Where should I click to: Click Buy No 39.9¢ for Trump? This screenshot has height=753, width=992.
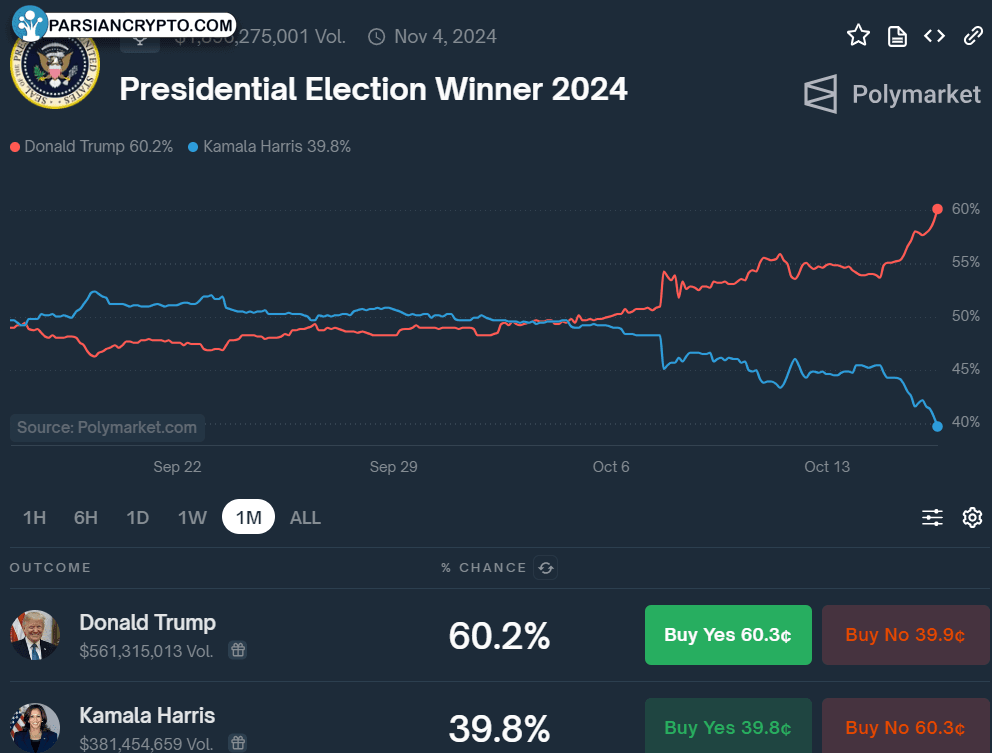905,635
